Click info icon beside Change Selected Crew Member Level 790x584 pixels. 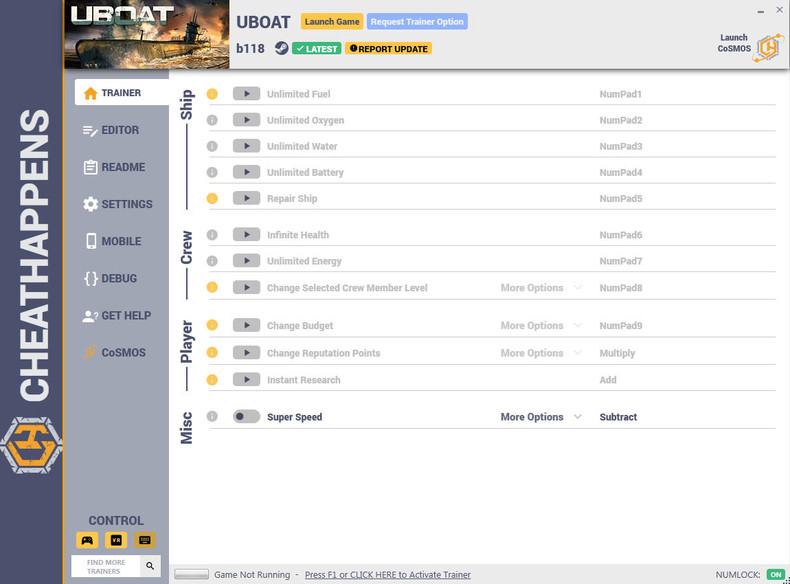tap(212, 287)
